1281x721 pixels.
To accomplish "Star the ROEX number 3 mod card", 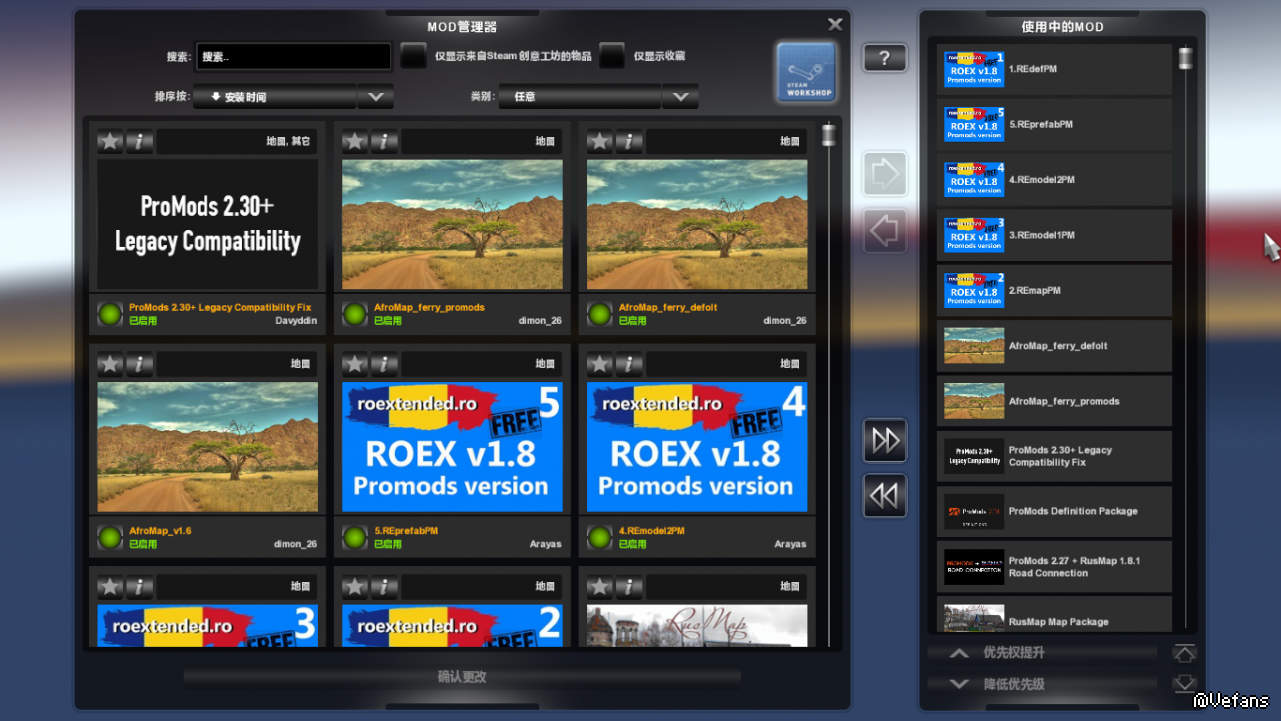I will coord(111,587).
